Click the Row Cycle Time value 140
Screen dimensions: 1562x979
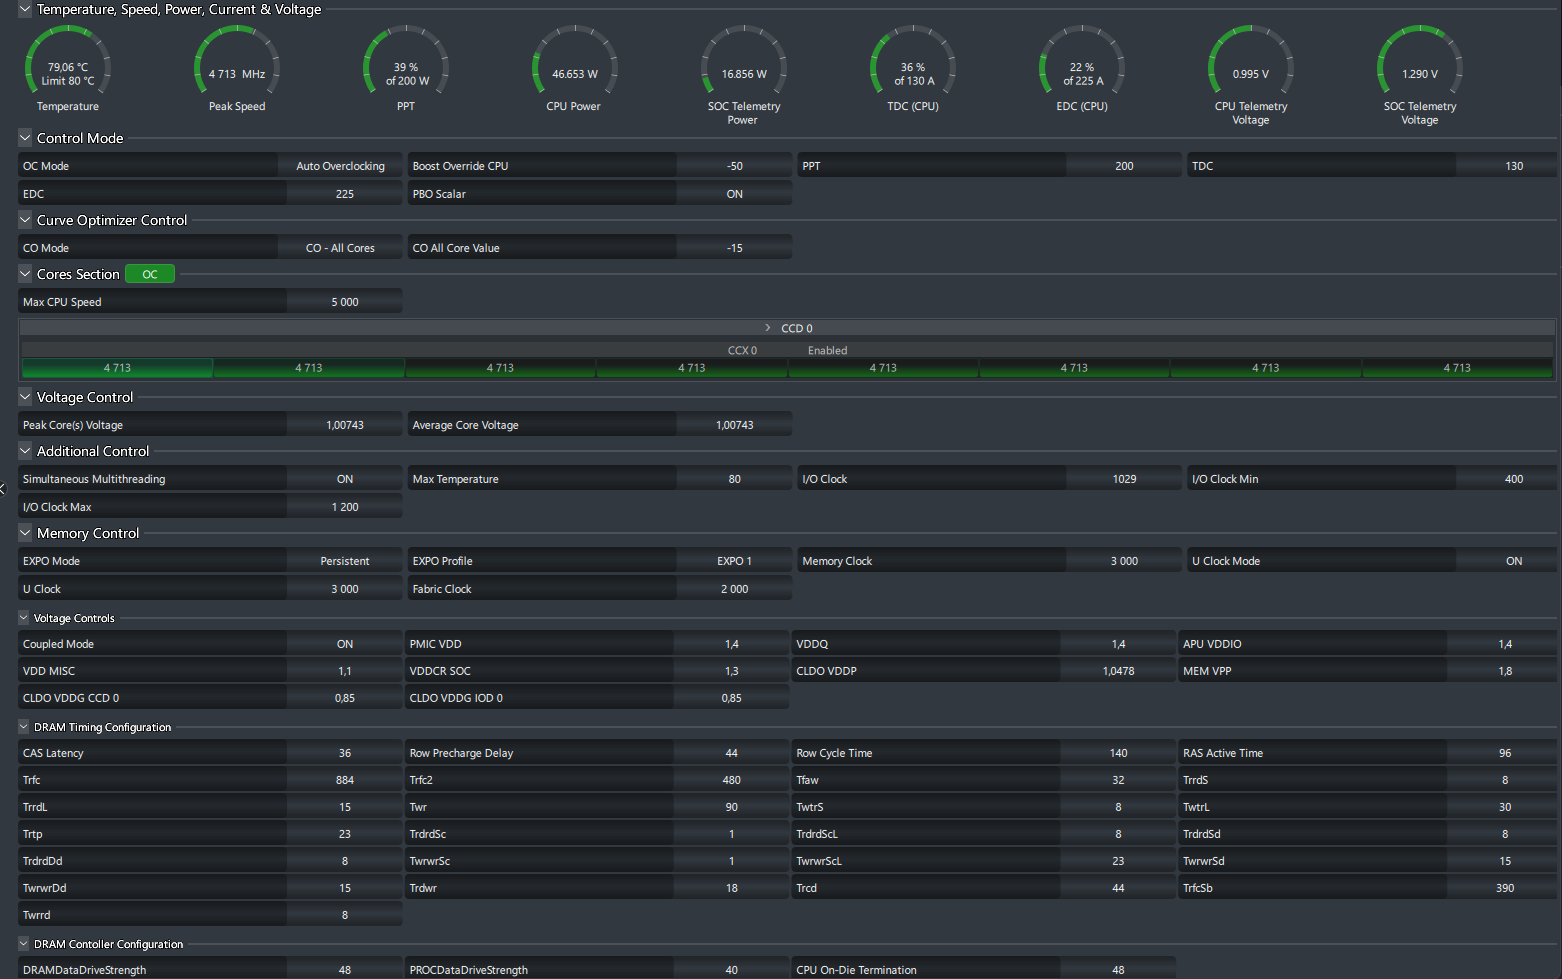1118,753
